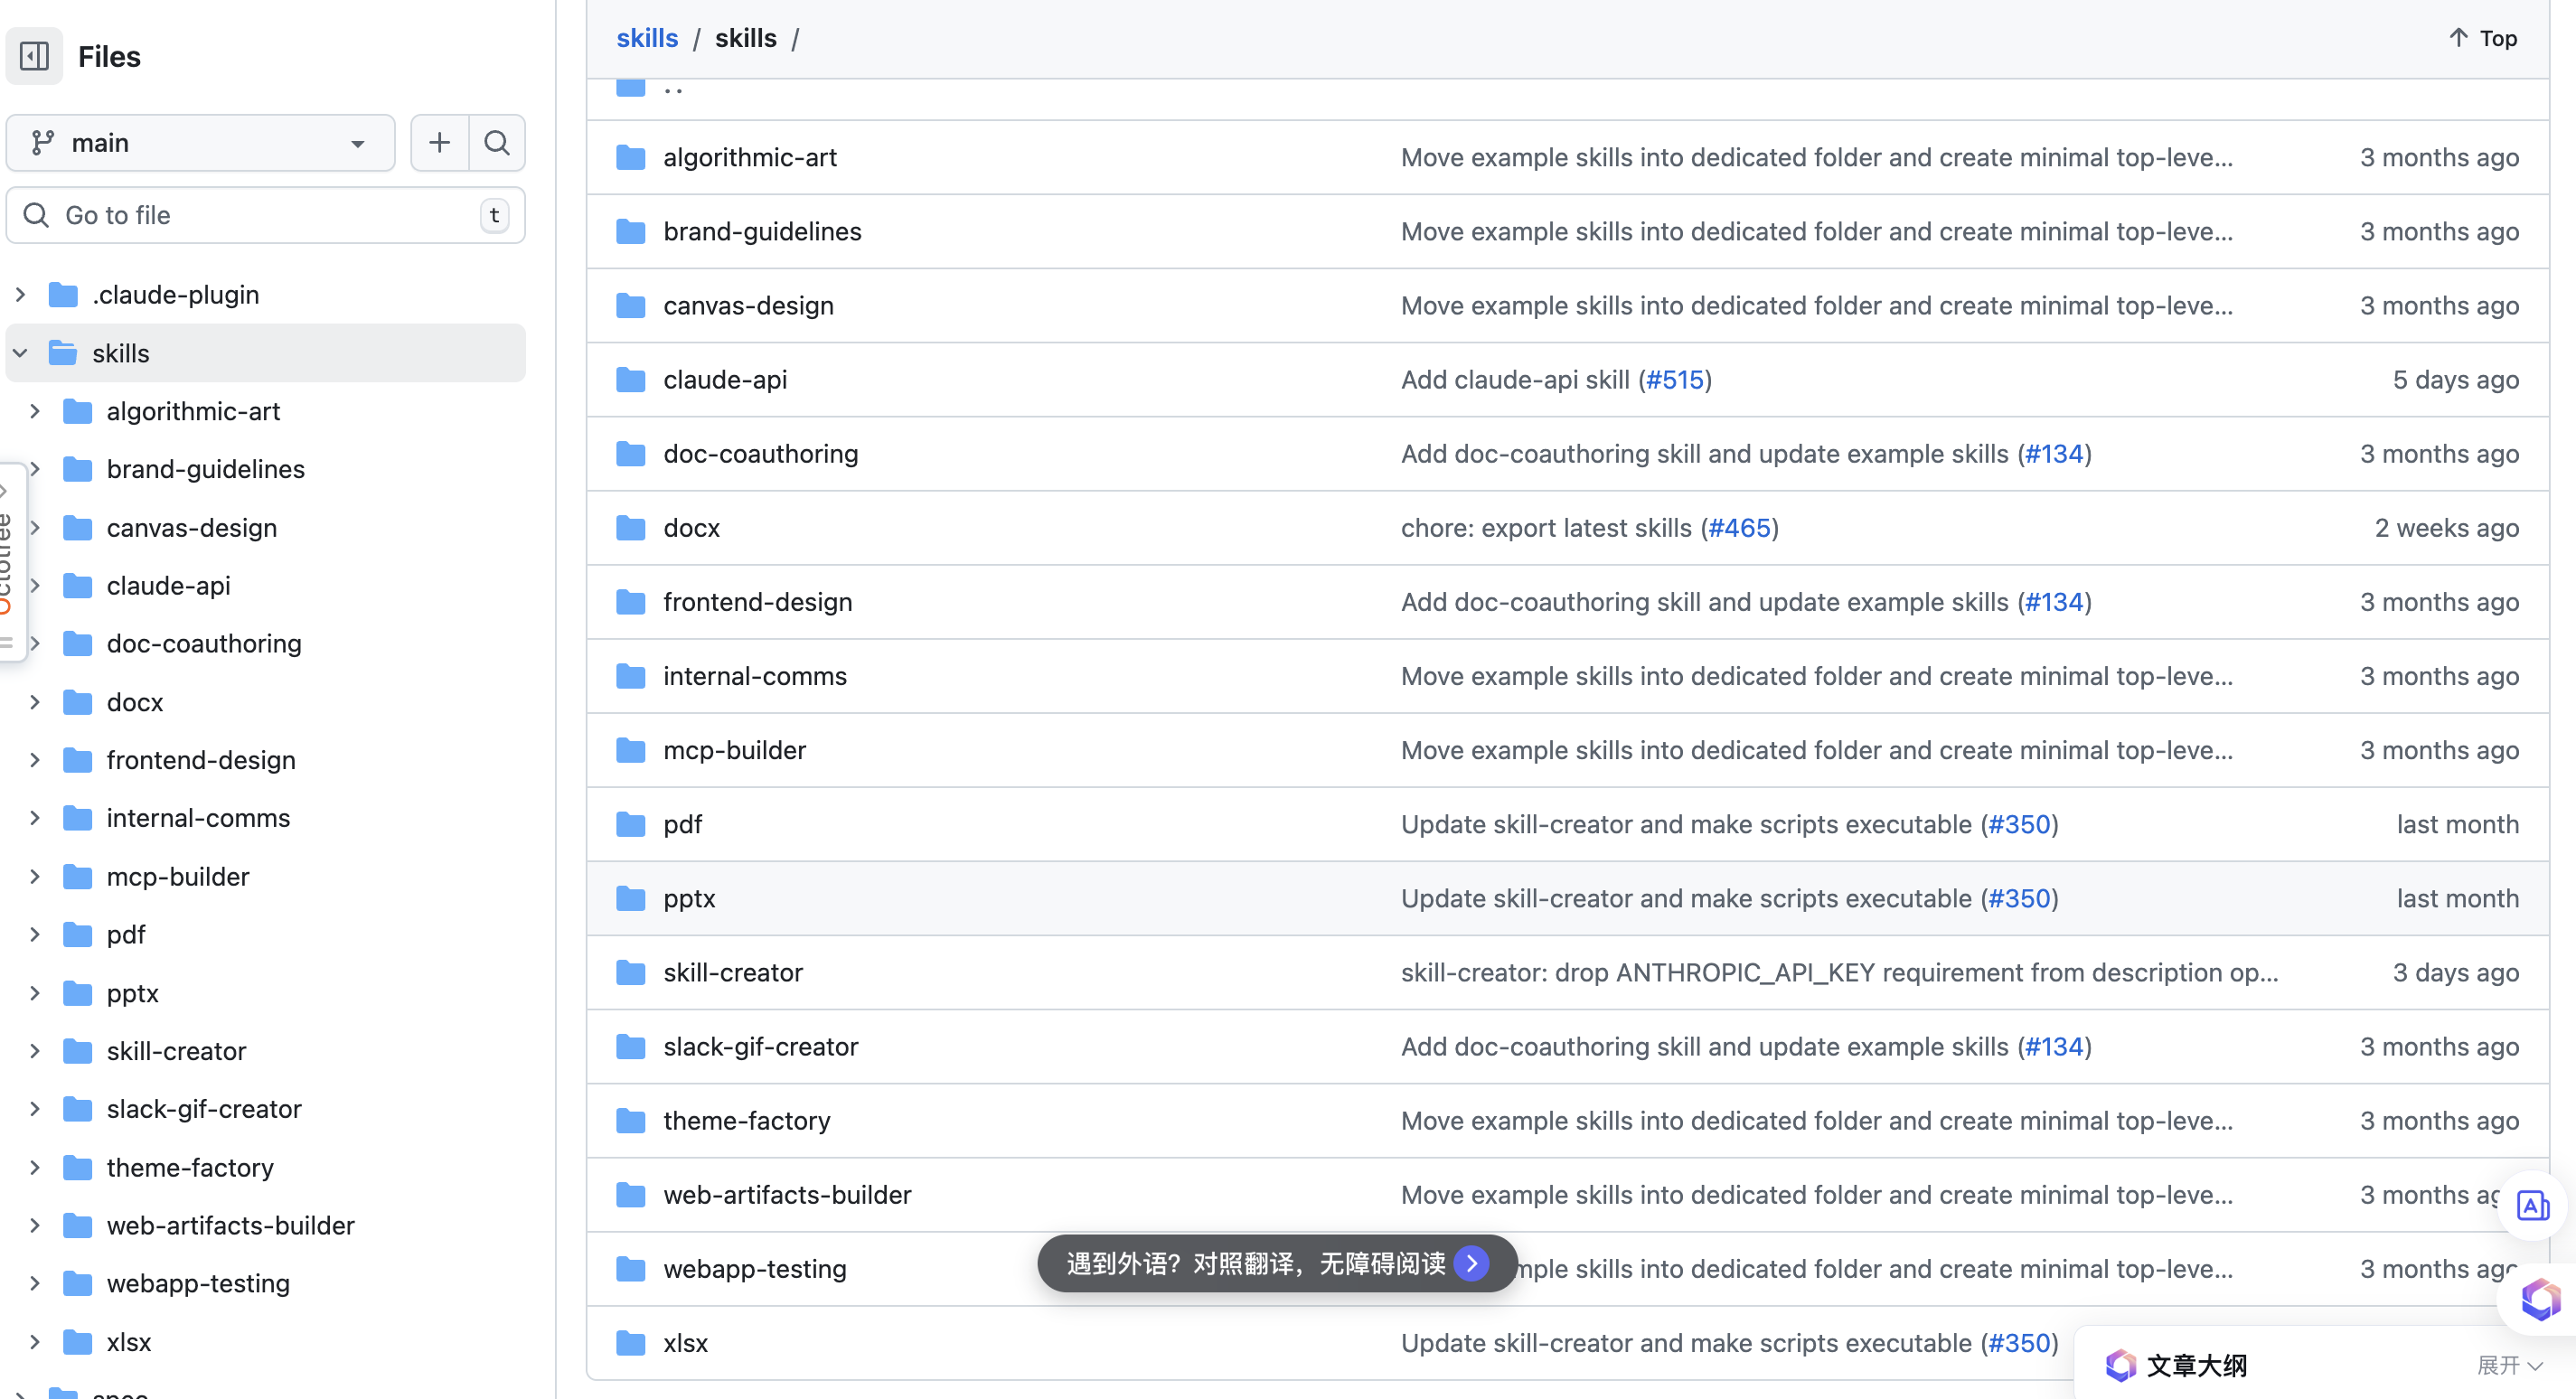The image size is (2576, 1399).
Task: Select canvas-design in the sidebar tree
Action: click(x=192, y=528)
